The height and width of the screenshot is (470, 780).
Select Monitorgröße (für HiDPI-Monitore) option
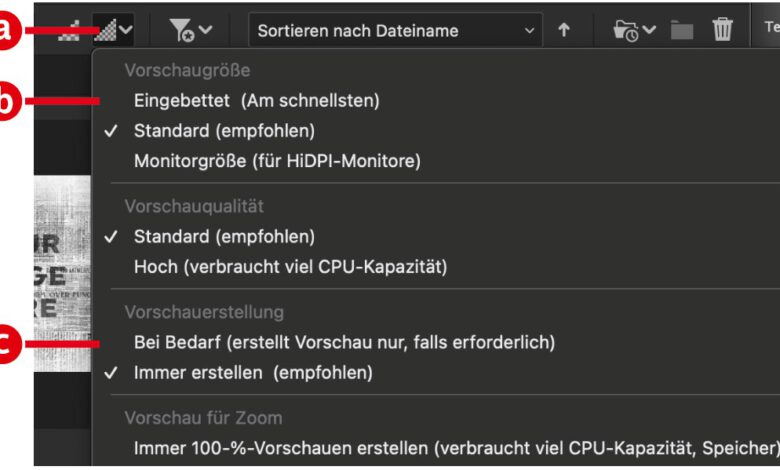[277, 160]
